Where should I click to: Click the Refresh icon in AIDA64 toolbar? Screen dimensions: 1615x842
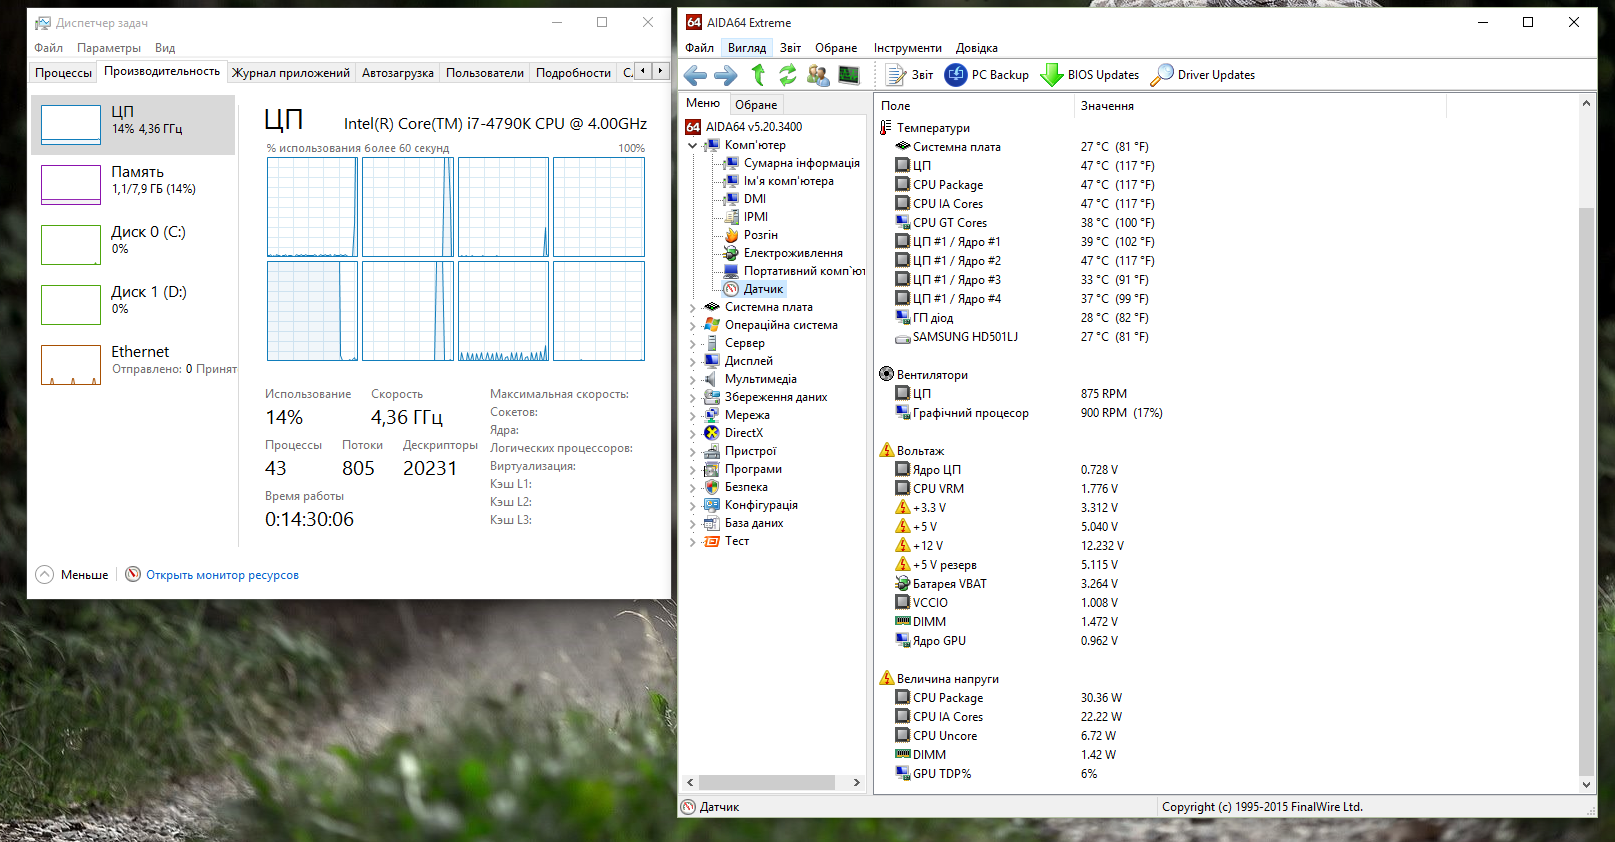pos(788,75)
